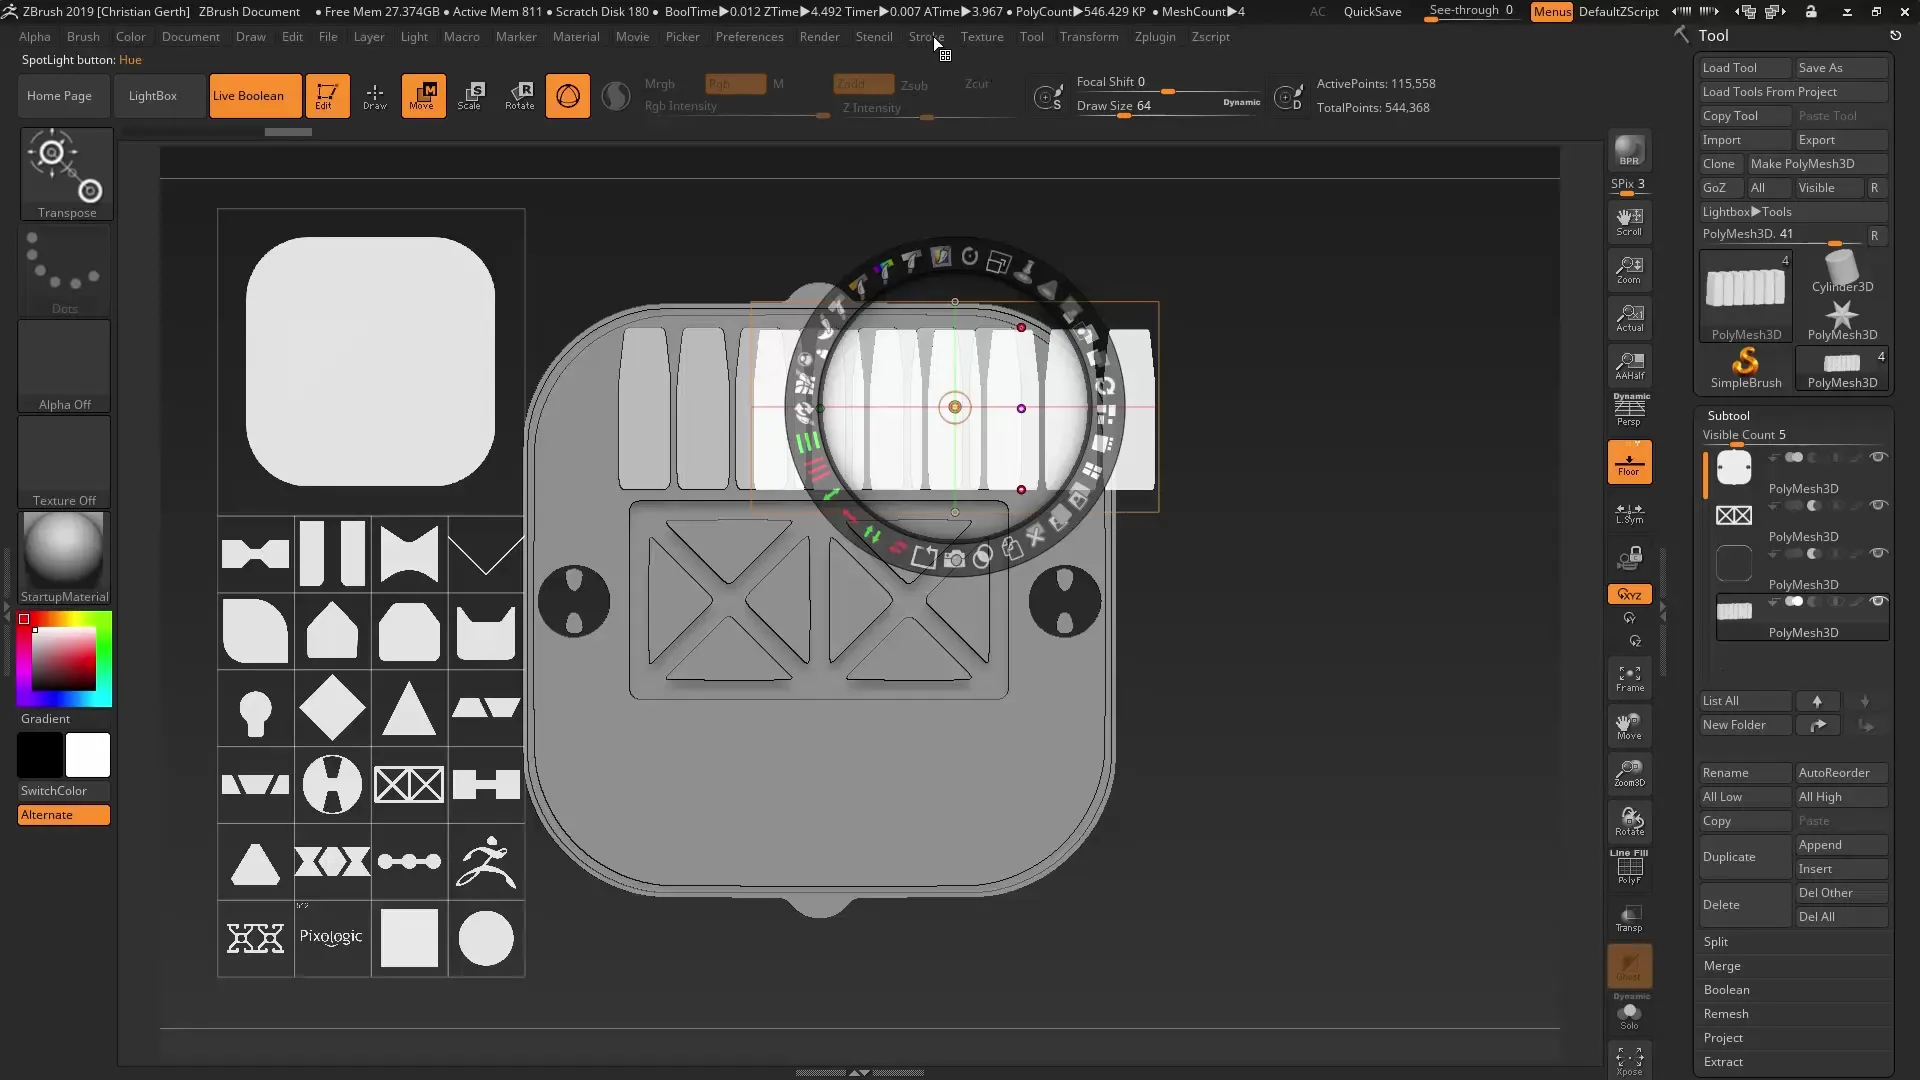Viewport: 1920px width, 1080px height.
Task: Click the Edit mode button
Action: pyautogui.click(x=327, y=96)
